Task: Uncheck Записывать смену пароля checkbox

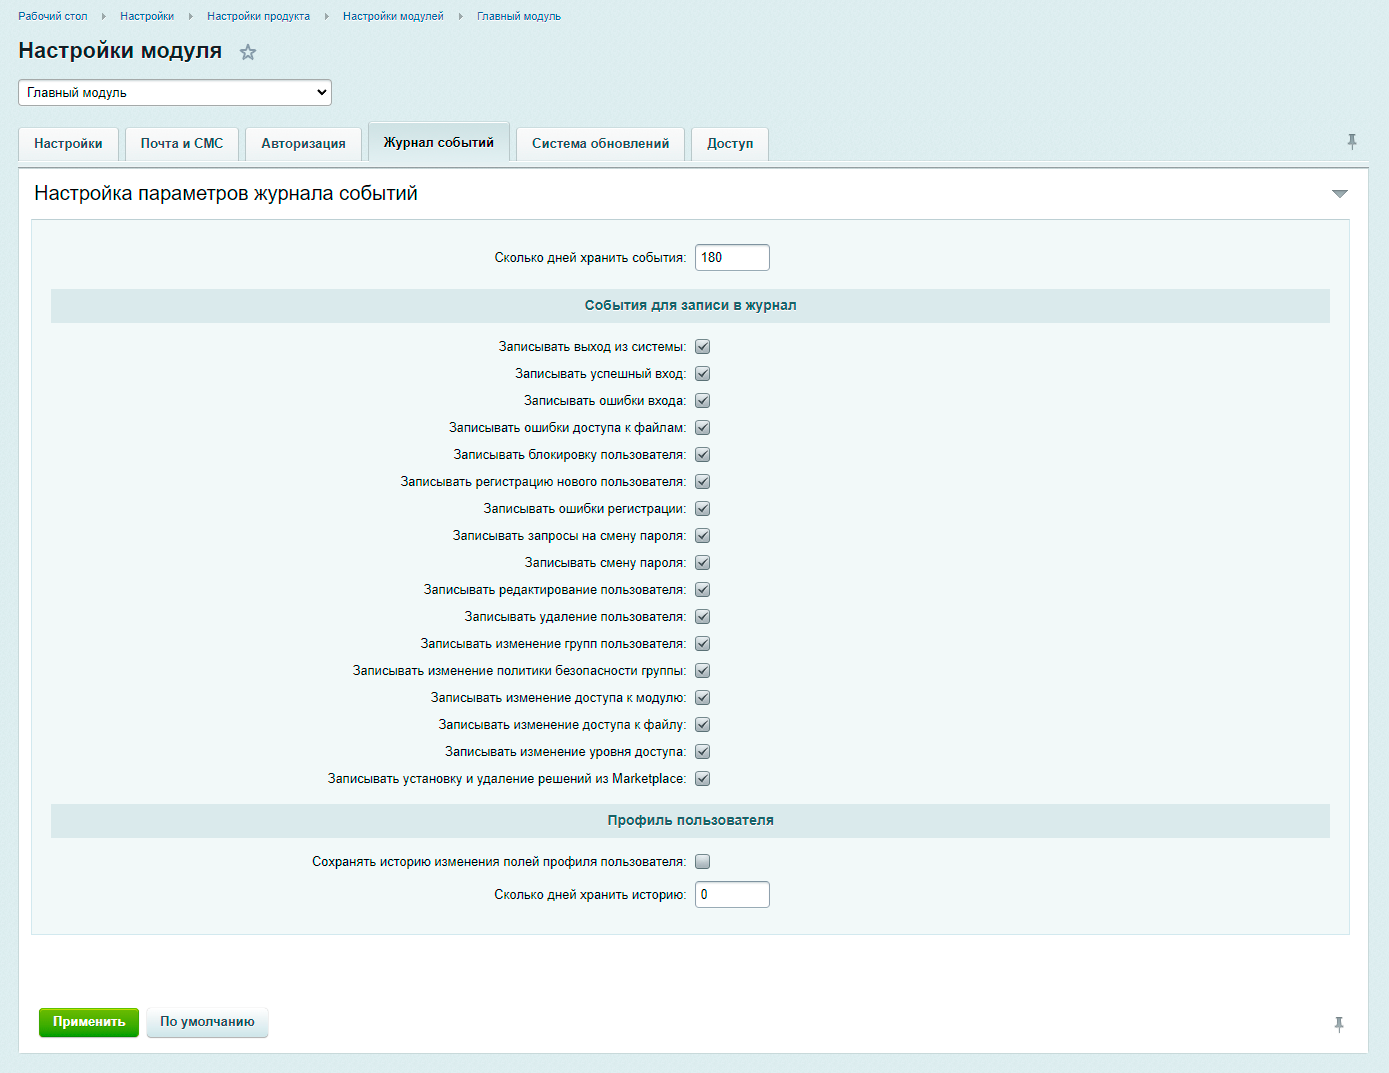Action: click(x=703, y=563)
